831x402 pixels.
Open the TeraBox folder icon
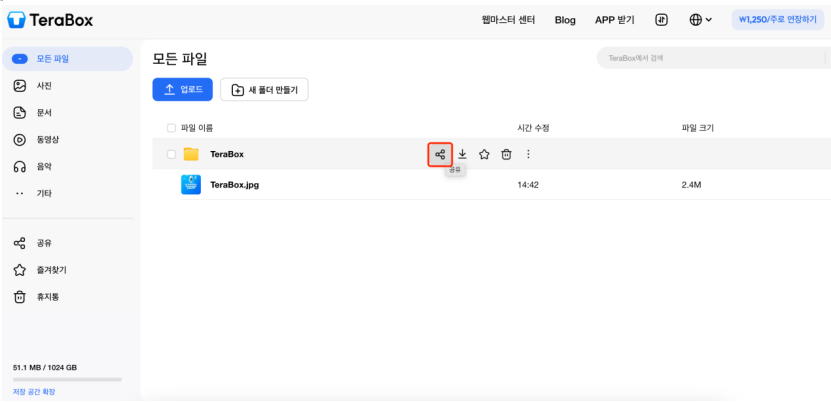191,154
